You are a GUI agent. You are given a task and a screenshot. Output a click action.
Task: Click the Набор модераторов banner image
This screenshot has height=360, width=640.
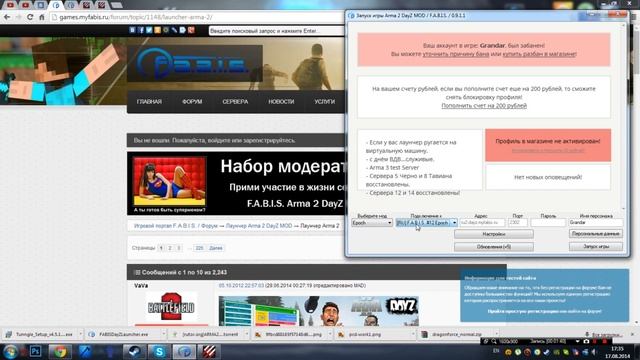236,183
